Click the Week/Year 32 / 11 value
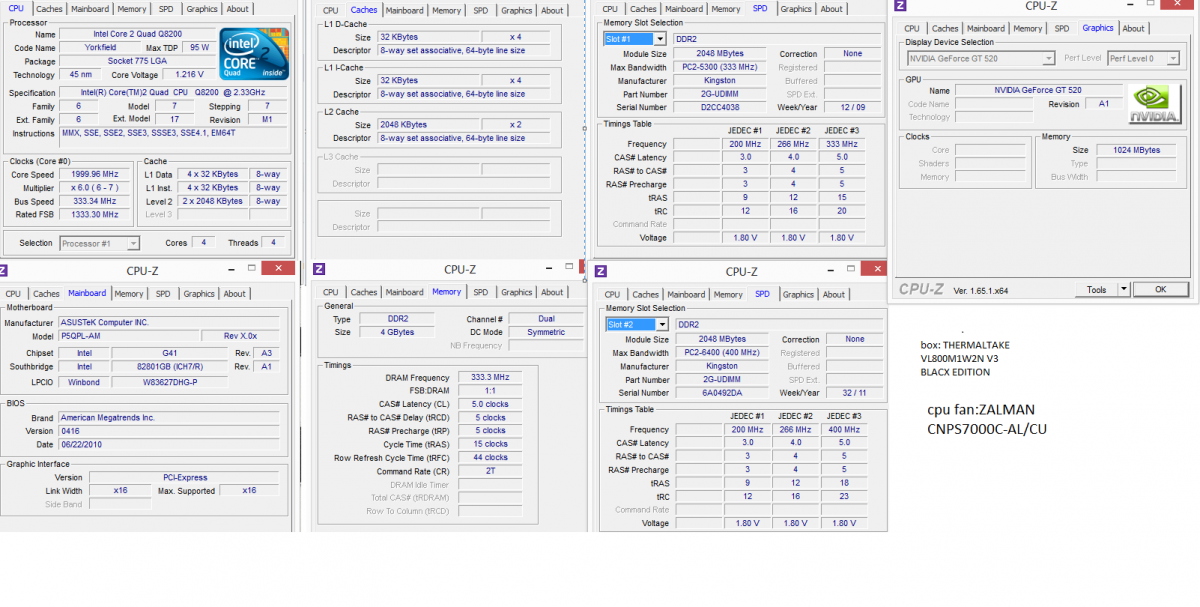Viewport: 1200px width, 607px height. tap(854, 393)
